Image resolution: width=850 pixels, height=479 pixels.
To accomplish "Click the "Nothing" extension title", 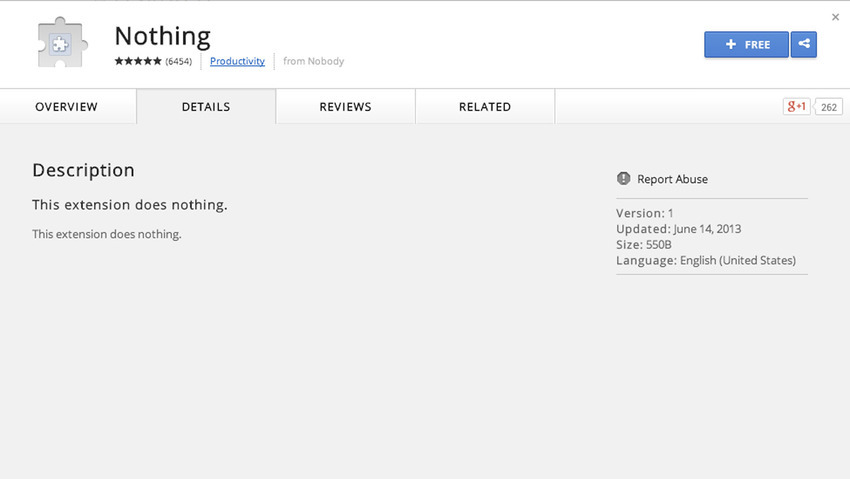I will [x=162, y=36].
